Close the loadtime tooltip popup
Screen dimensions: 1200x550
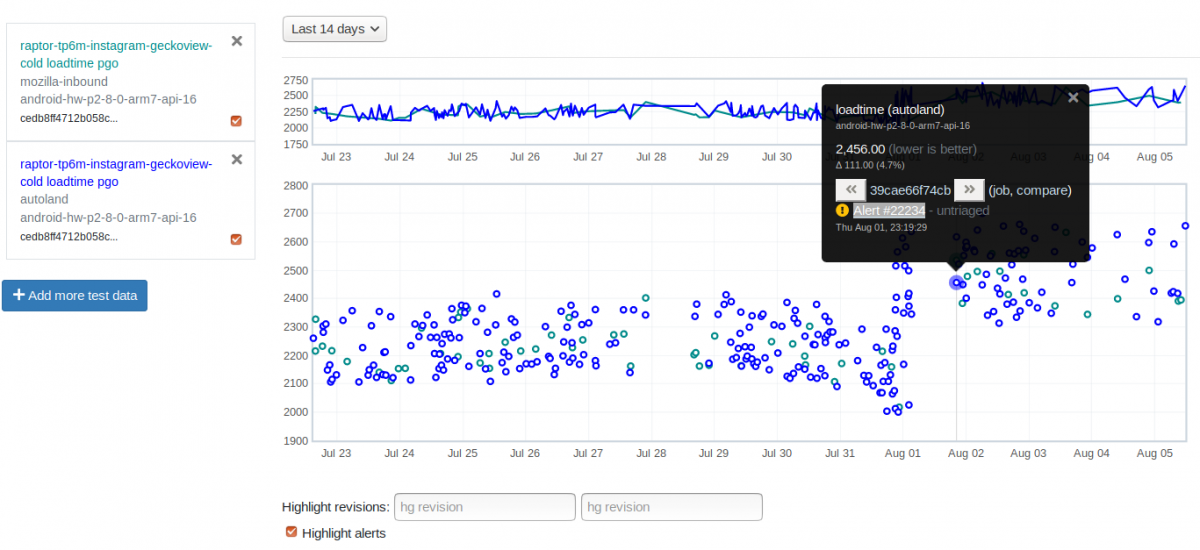coord(1073,97)
